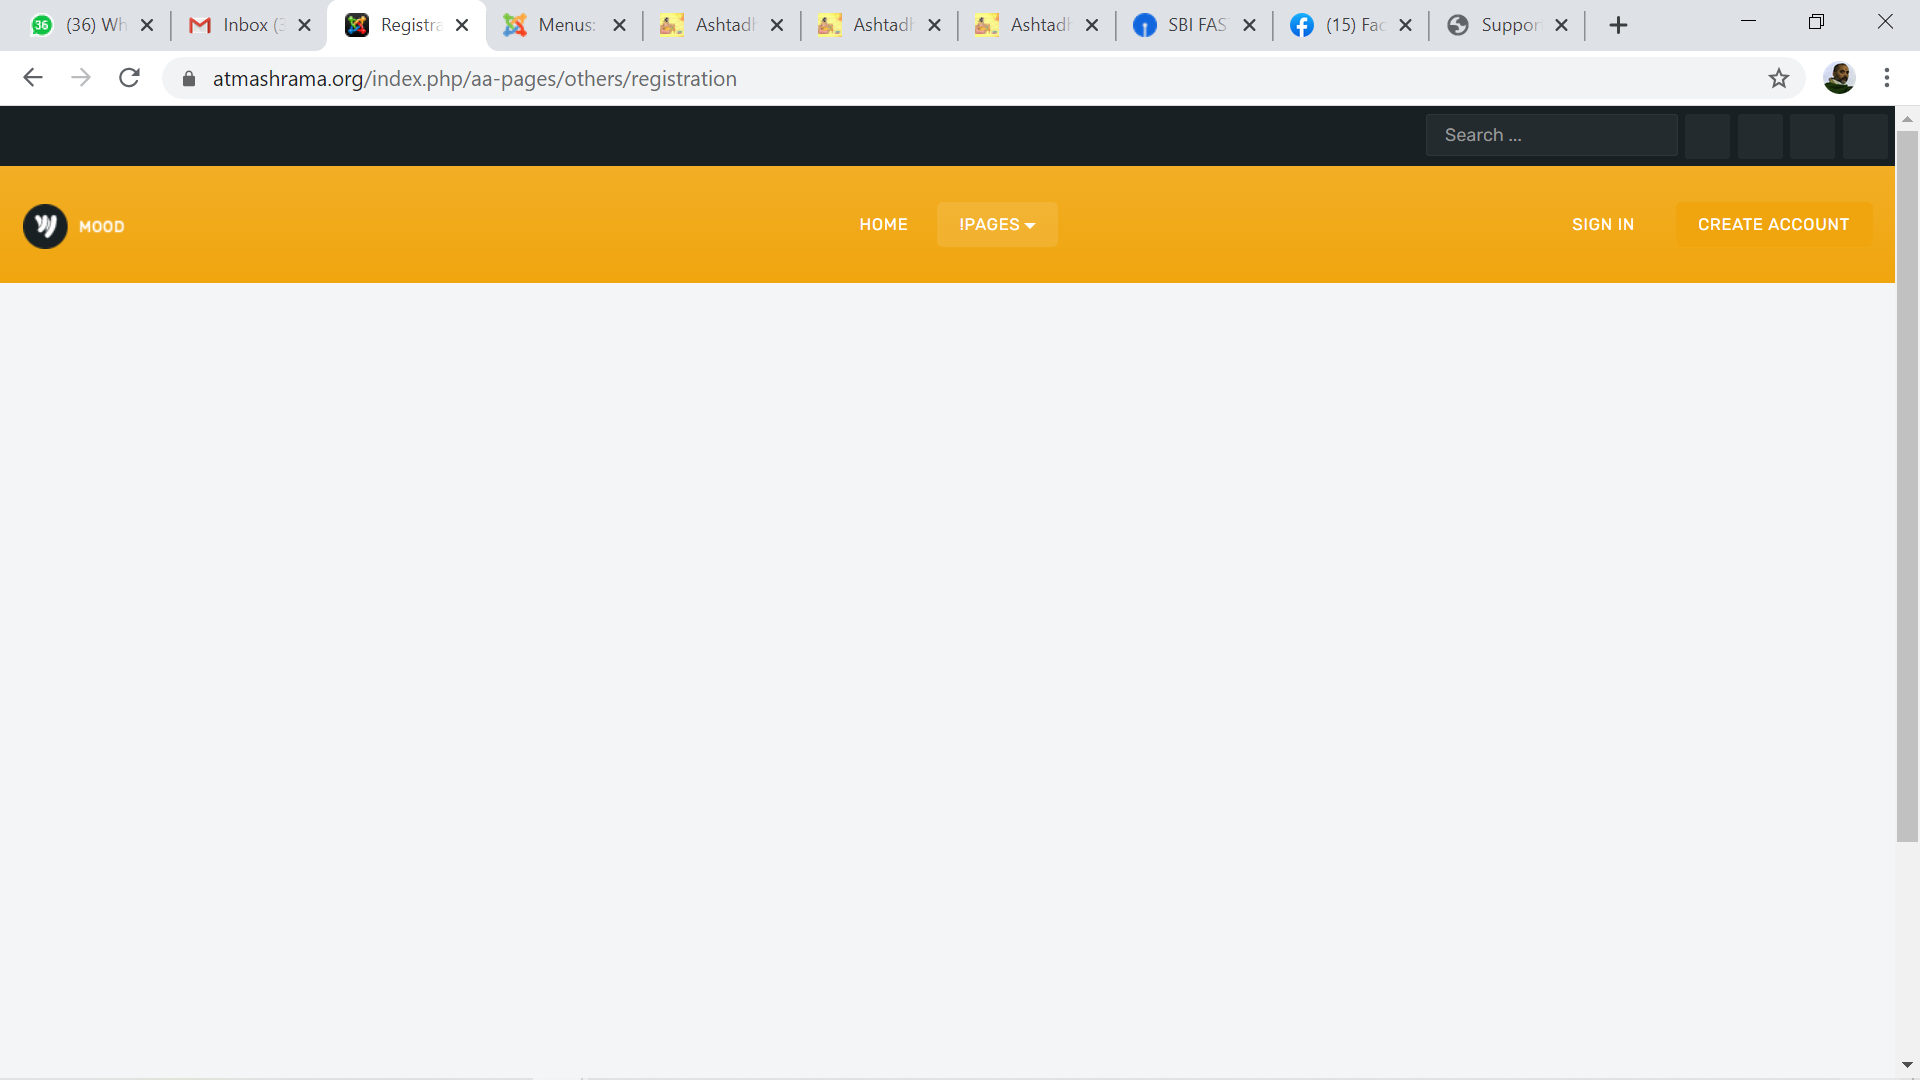Open a new browser tab
Screen dimensions: 1920x1080
pos(1618,25)
